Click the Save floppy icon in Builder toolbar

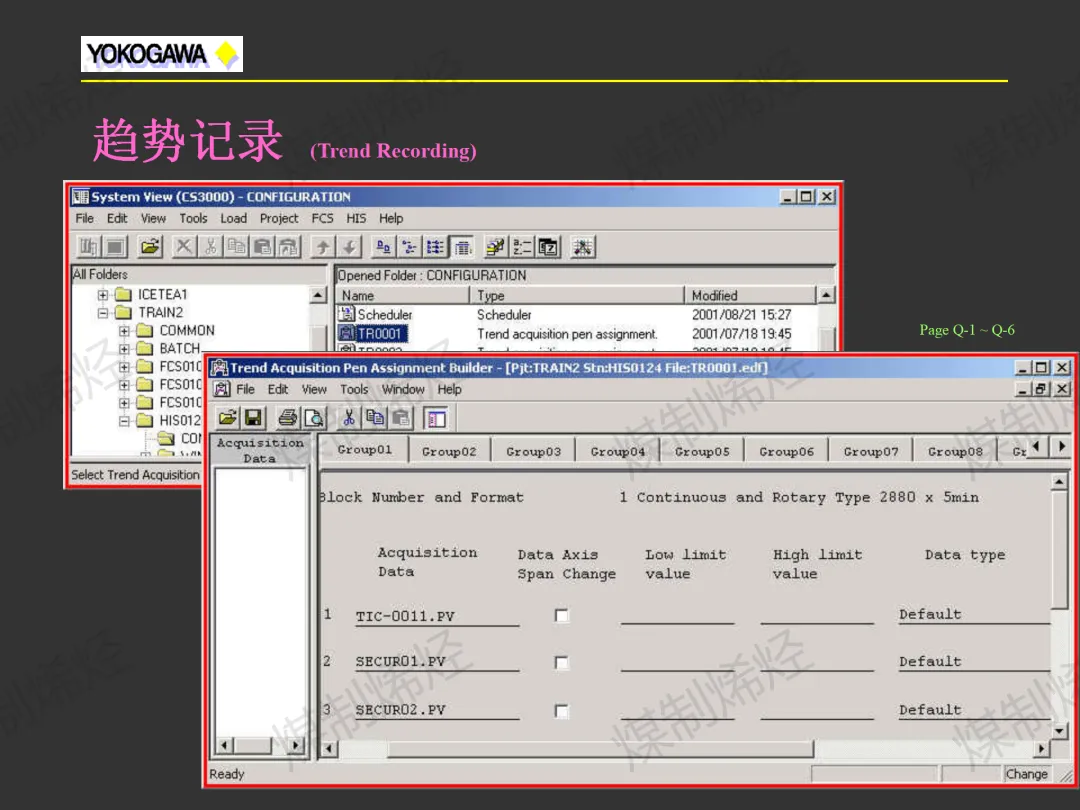(253, 417)
